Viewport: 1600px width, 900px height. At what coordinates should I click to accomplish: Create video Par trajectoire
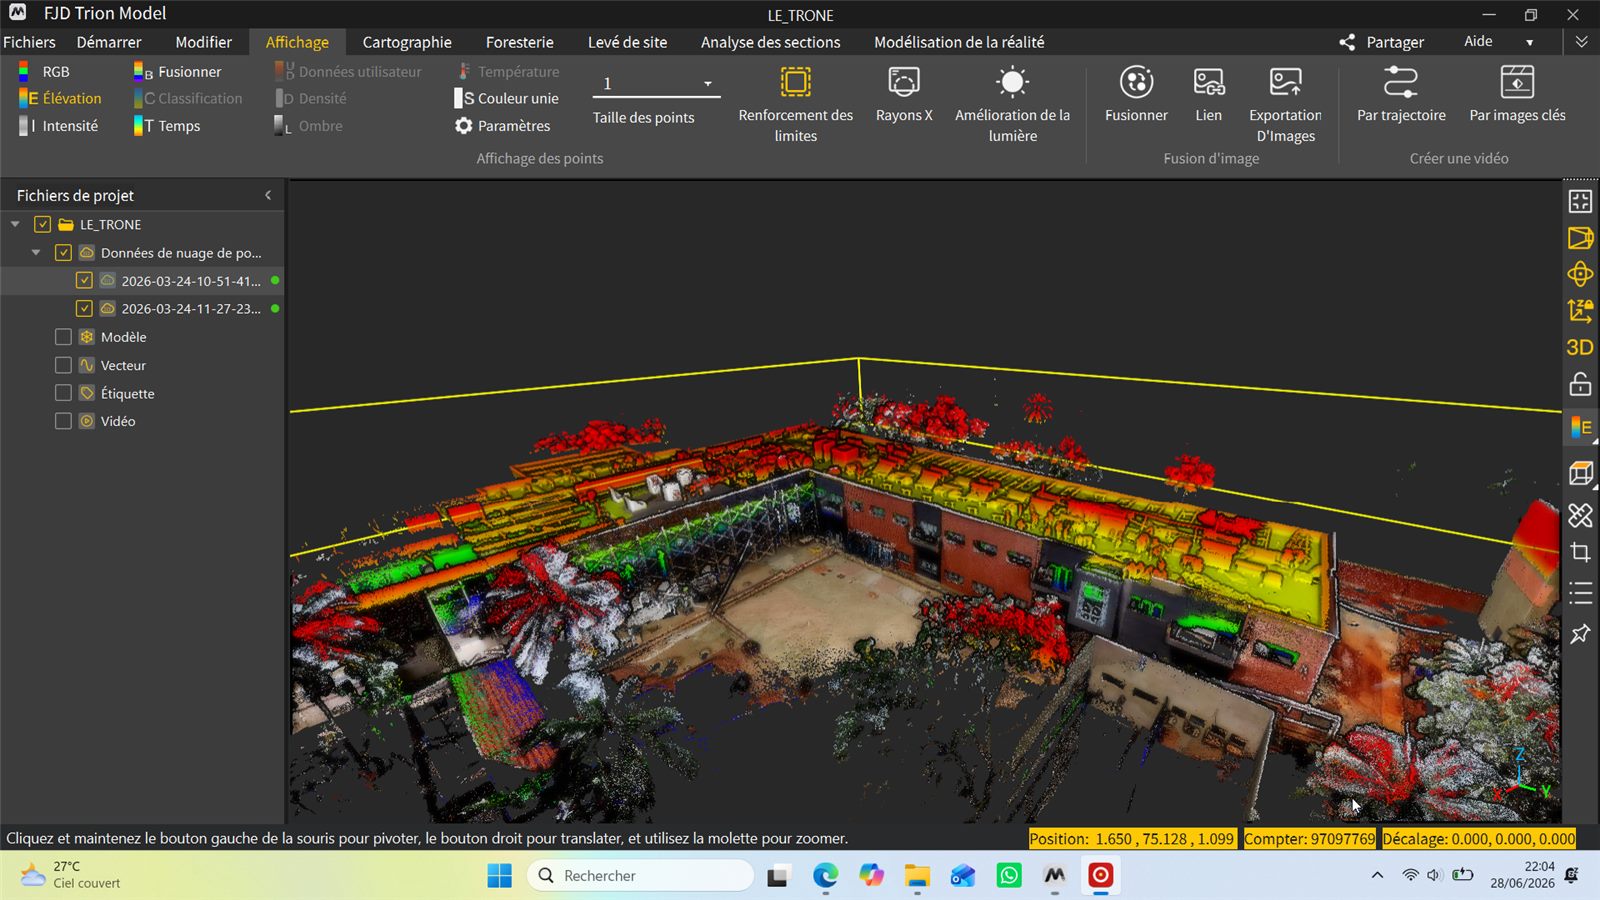(1401, 95)
